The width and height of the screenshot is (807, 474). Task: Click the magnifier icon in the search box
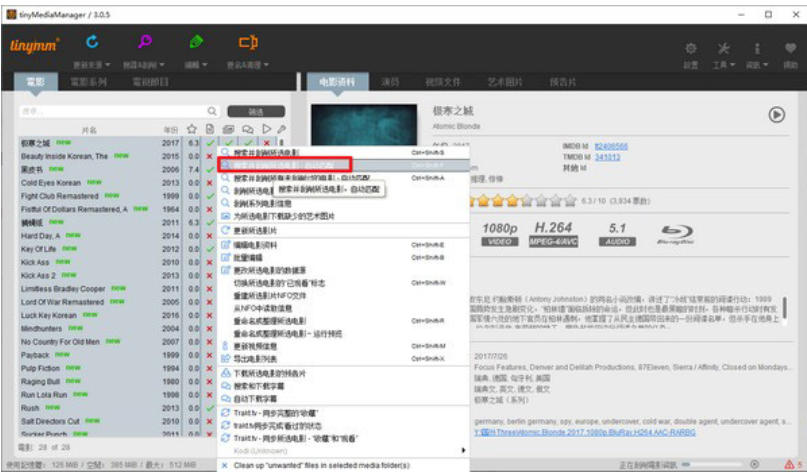212,111
